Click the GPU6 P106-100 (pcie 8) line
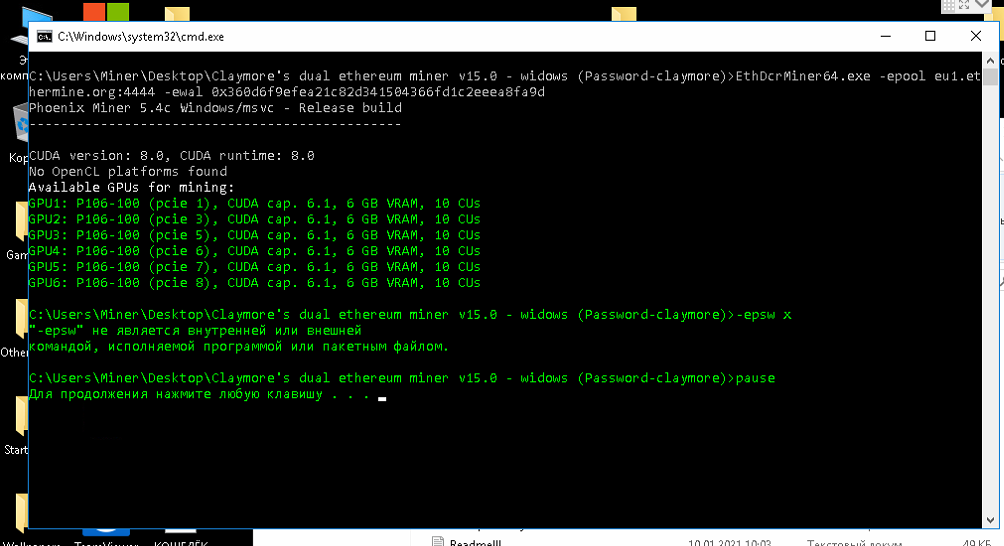Screen dimensions: 1004x546 [254, 283]
